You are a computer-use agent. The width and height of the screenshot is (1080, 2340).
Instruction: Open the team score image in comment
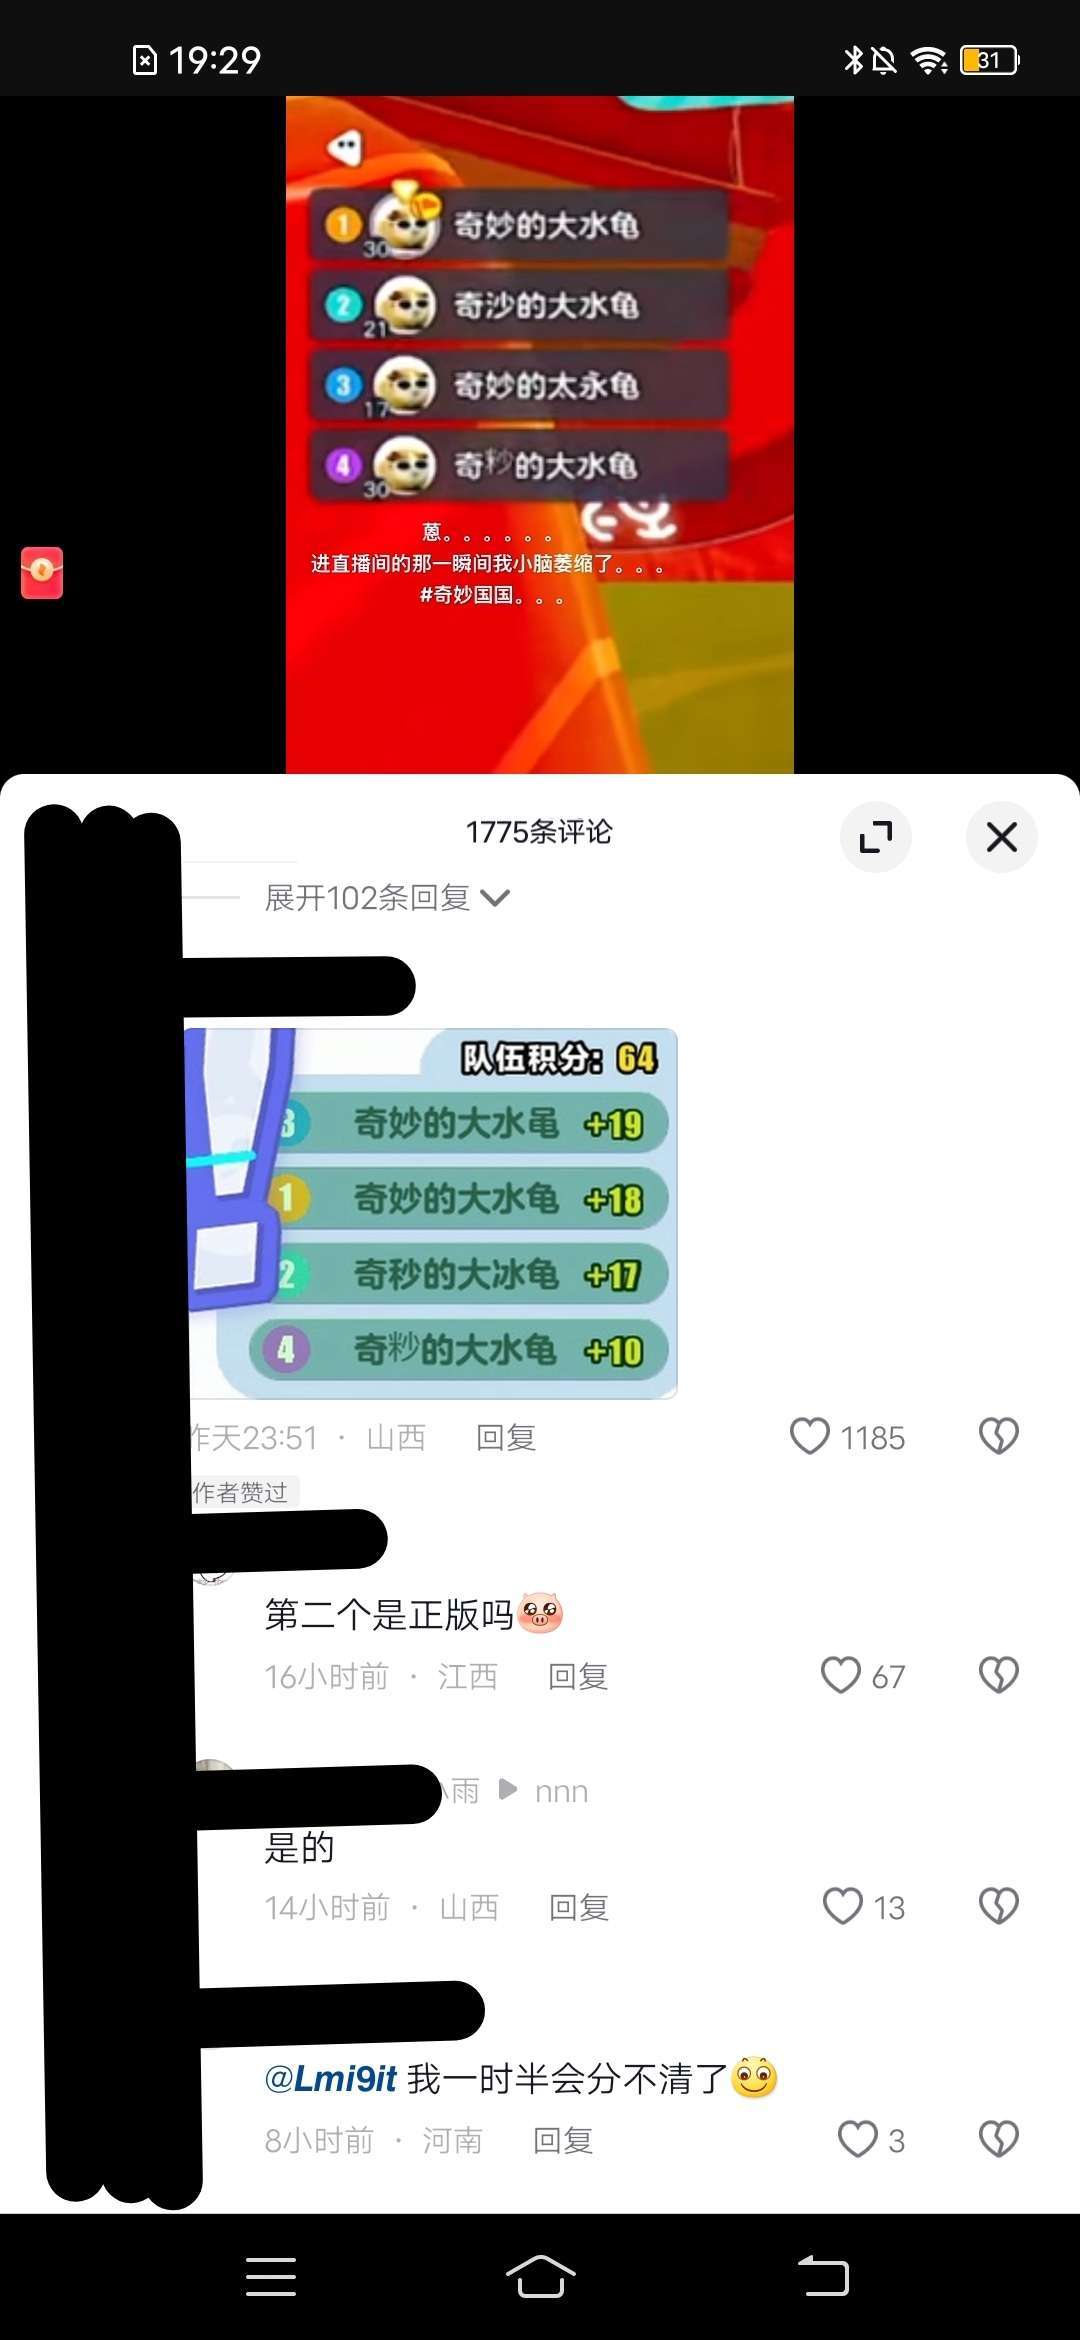click(x=433, y=1213)
